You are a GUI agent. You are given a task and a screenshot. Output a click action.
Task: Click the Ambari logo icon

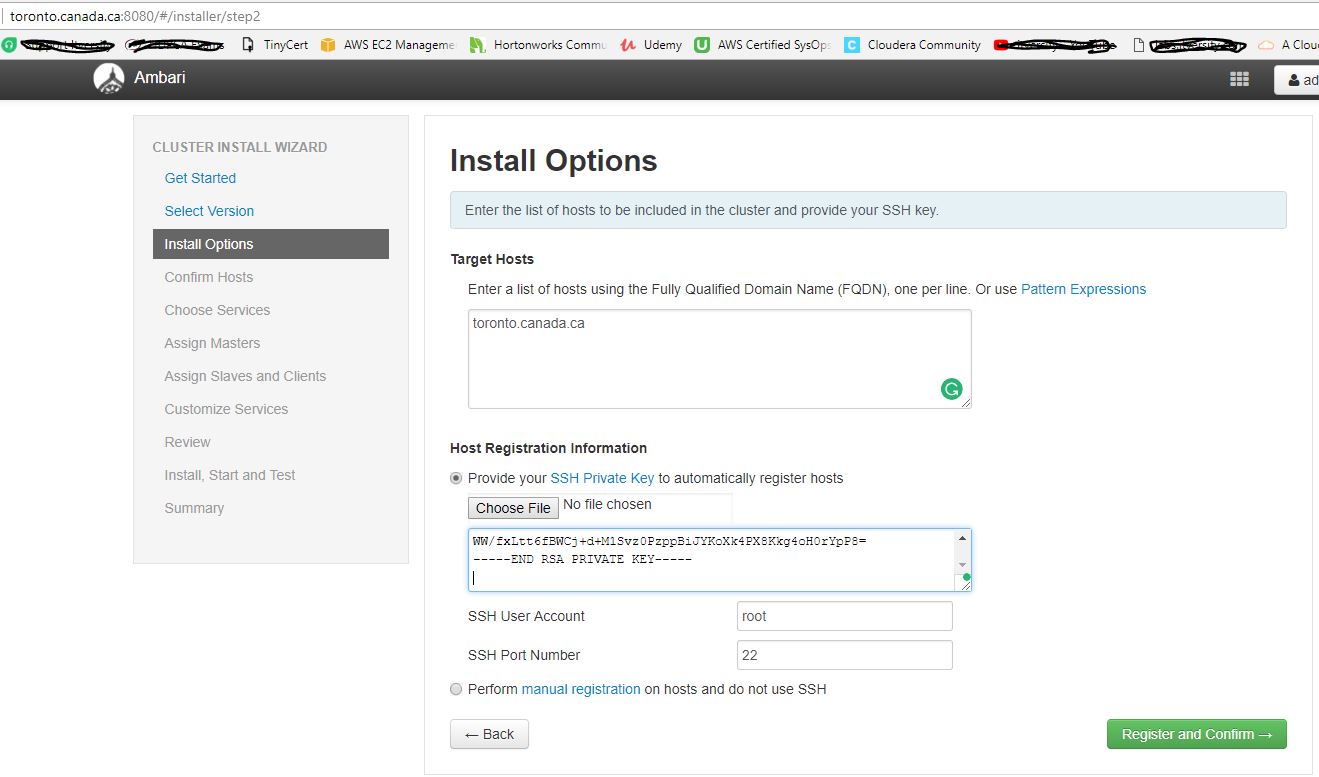(108, 78)
